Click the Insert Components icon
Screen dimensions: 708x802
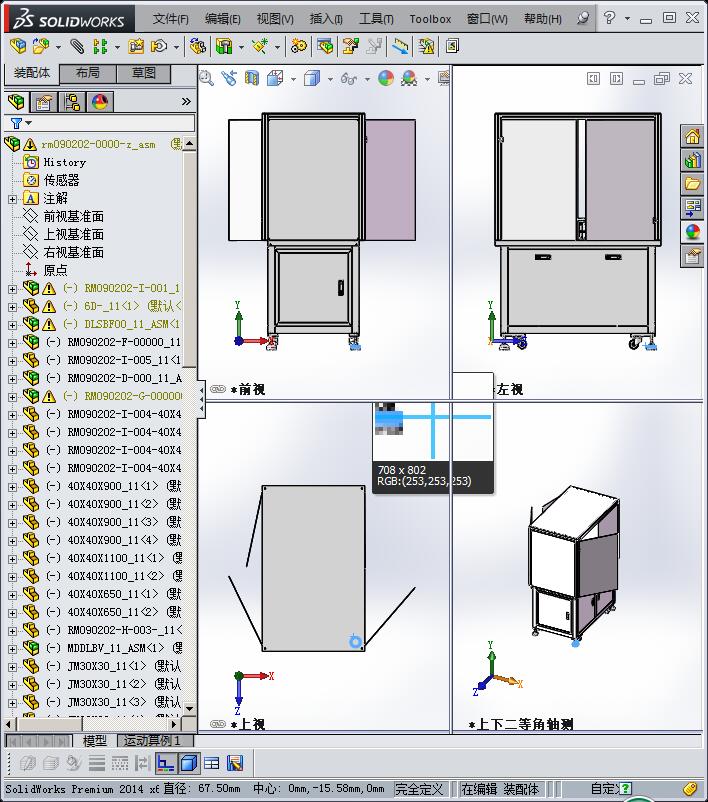(x=18, y=47)
